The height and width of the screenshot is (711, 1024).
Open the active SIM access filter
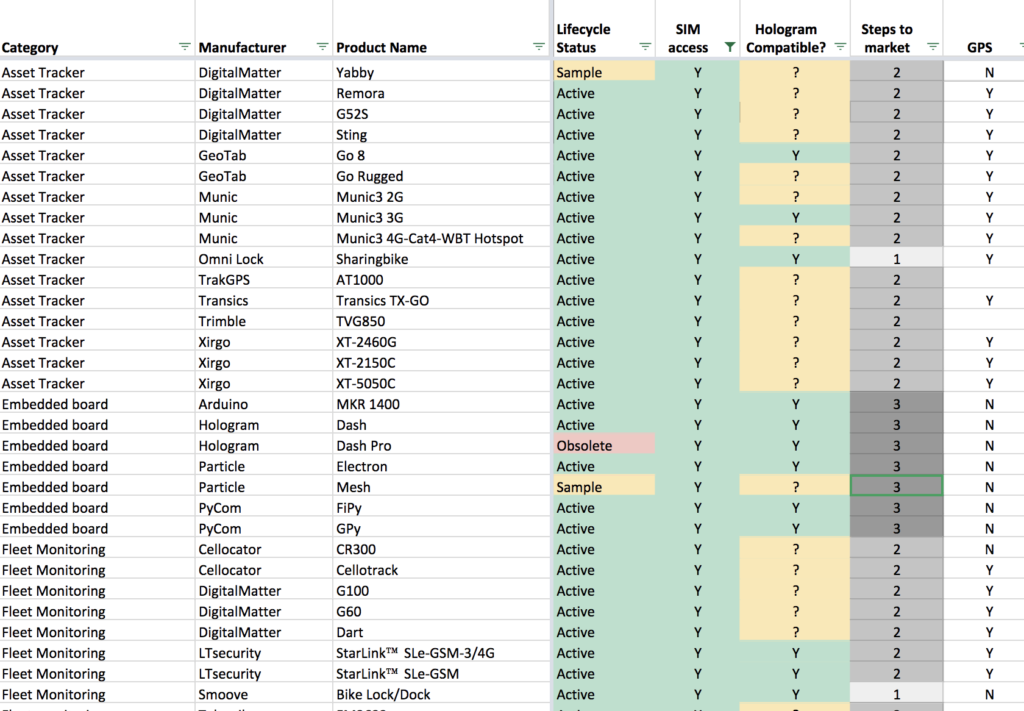click(730, 47)
